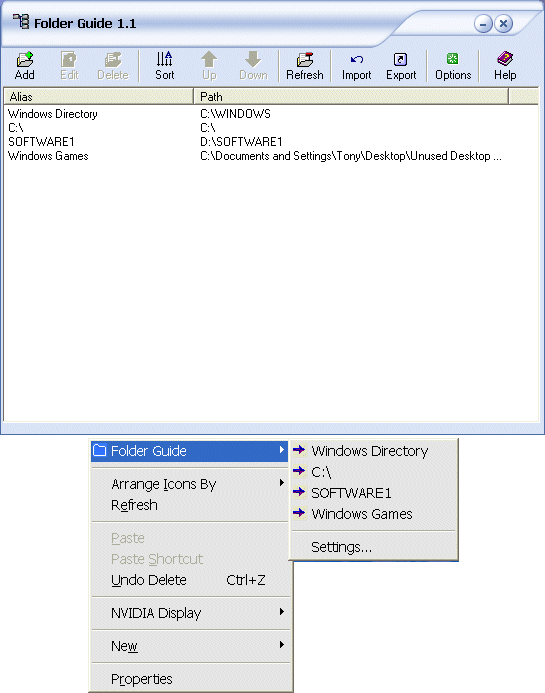Viewport: 545px width, 693px height.
Task: Expand the Folder Guide context submenu
Action: (x=190, y=451)
